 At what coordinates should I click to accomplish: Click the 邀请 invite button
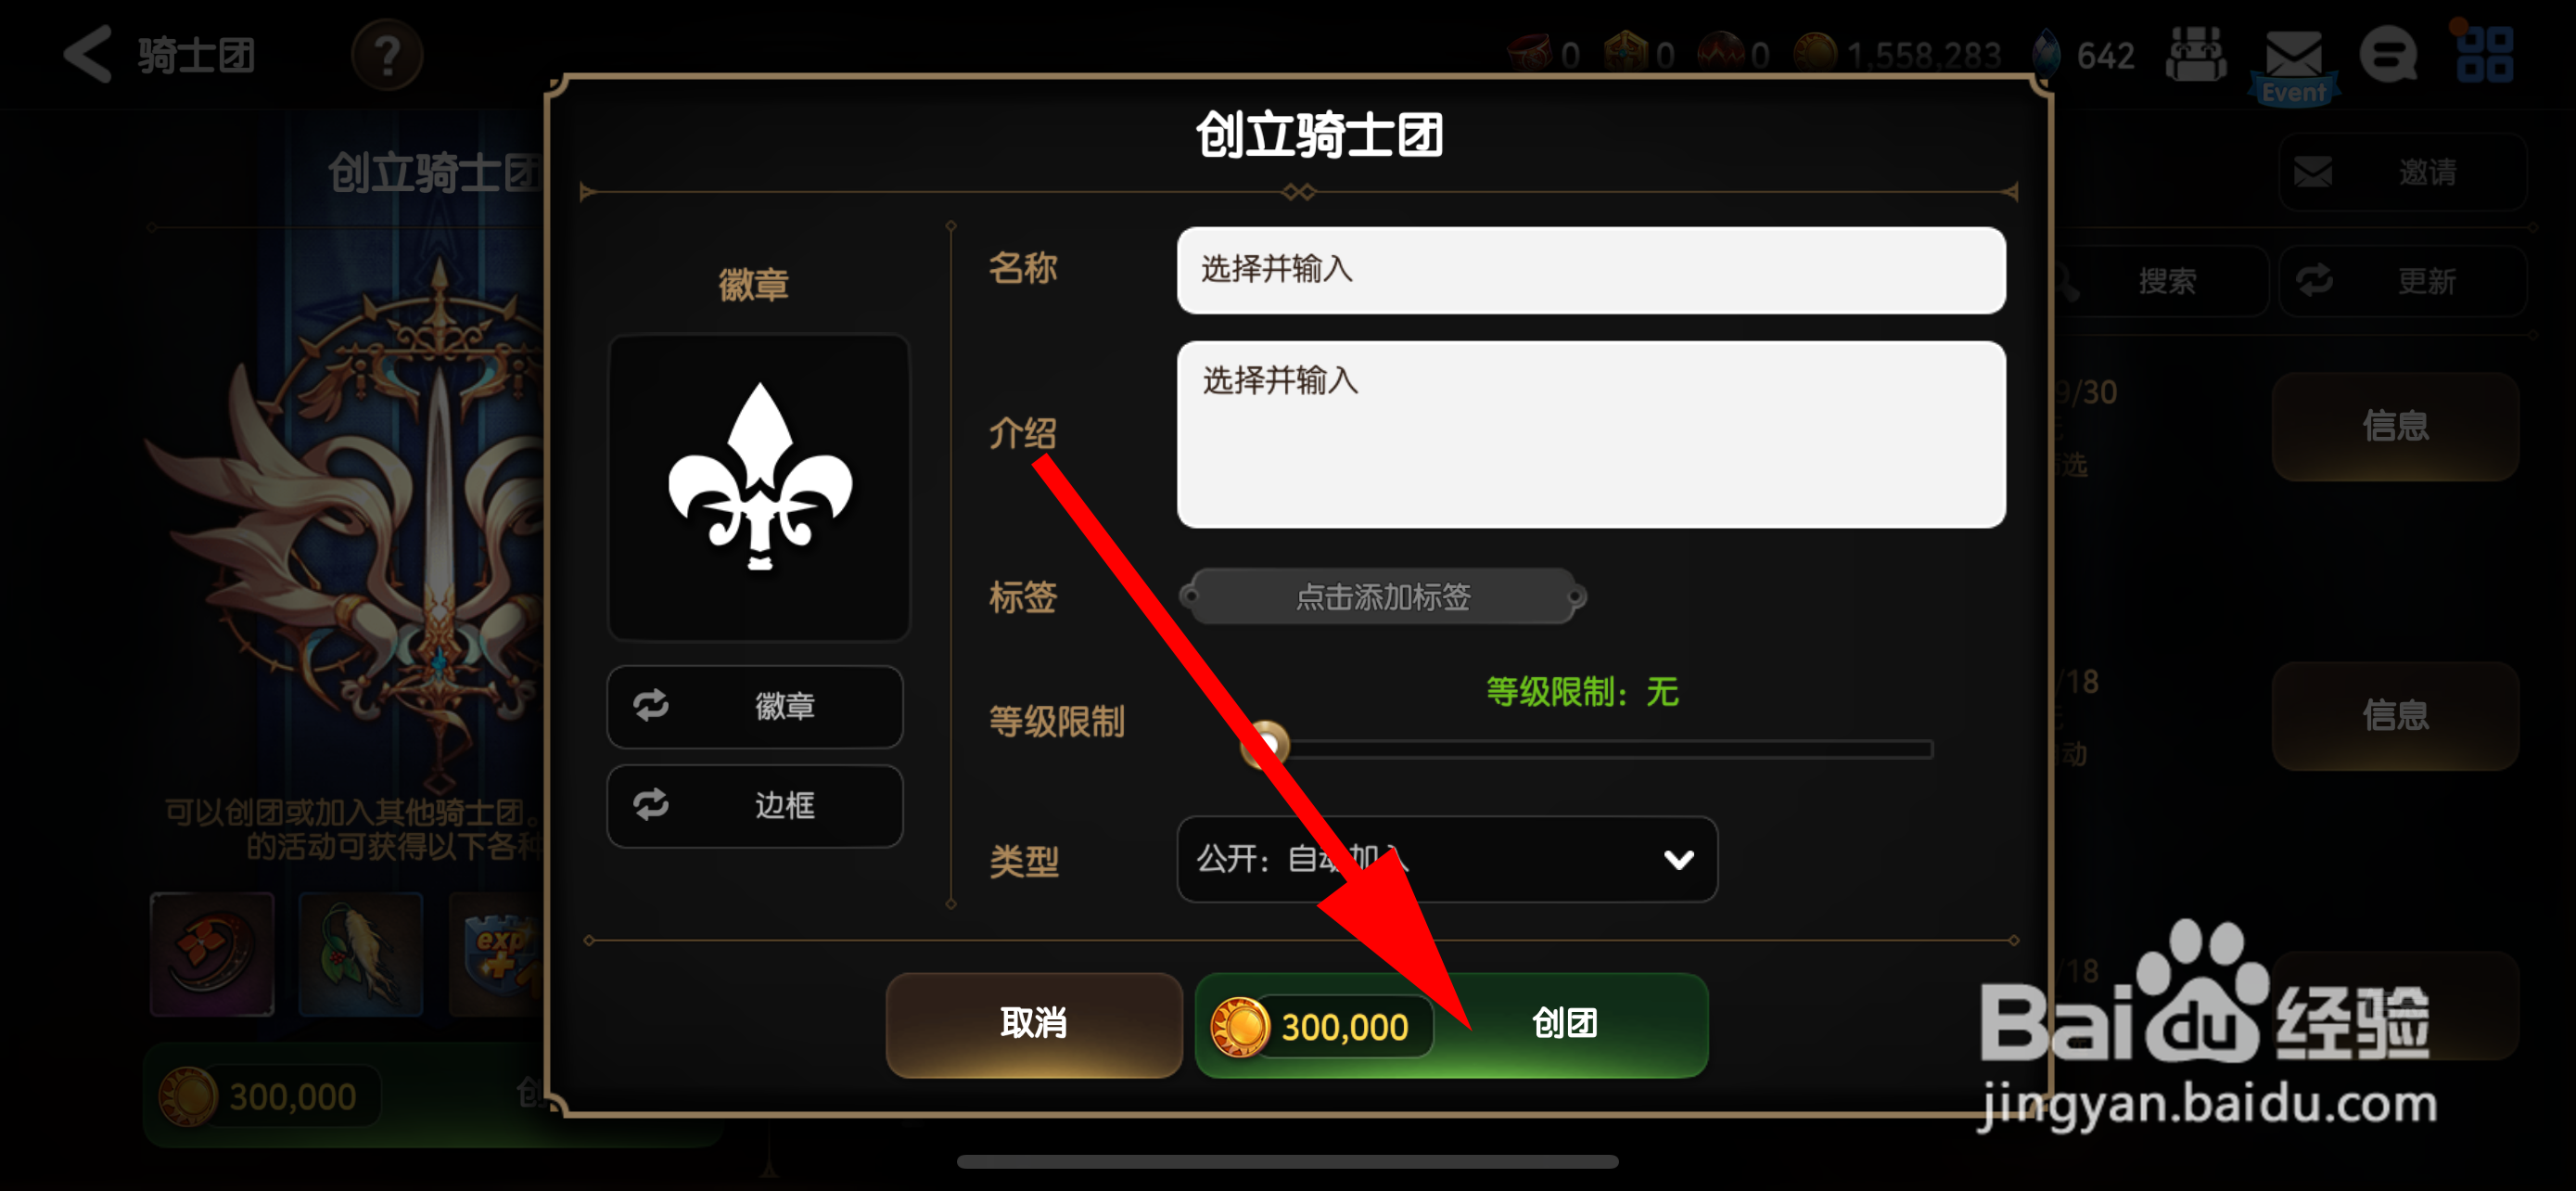(2402, 172)
